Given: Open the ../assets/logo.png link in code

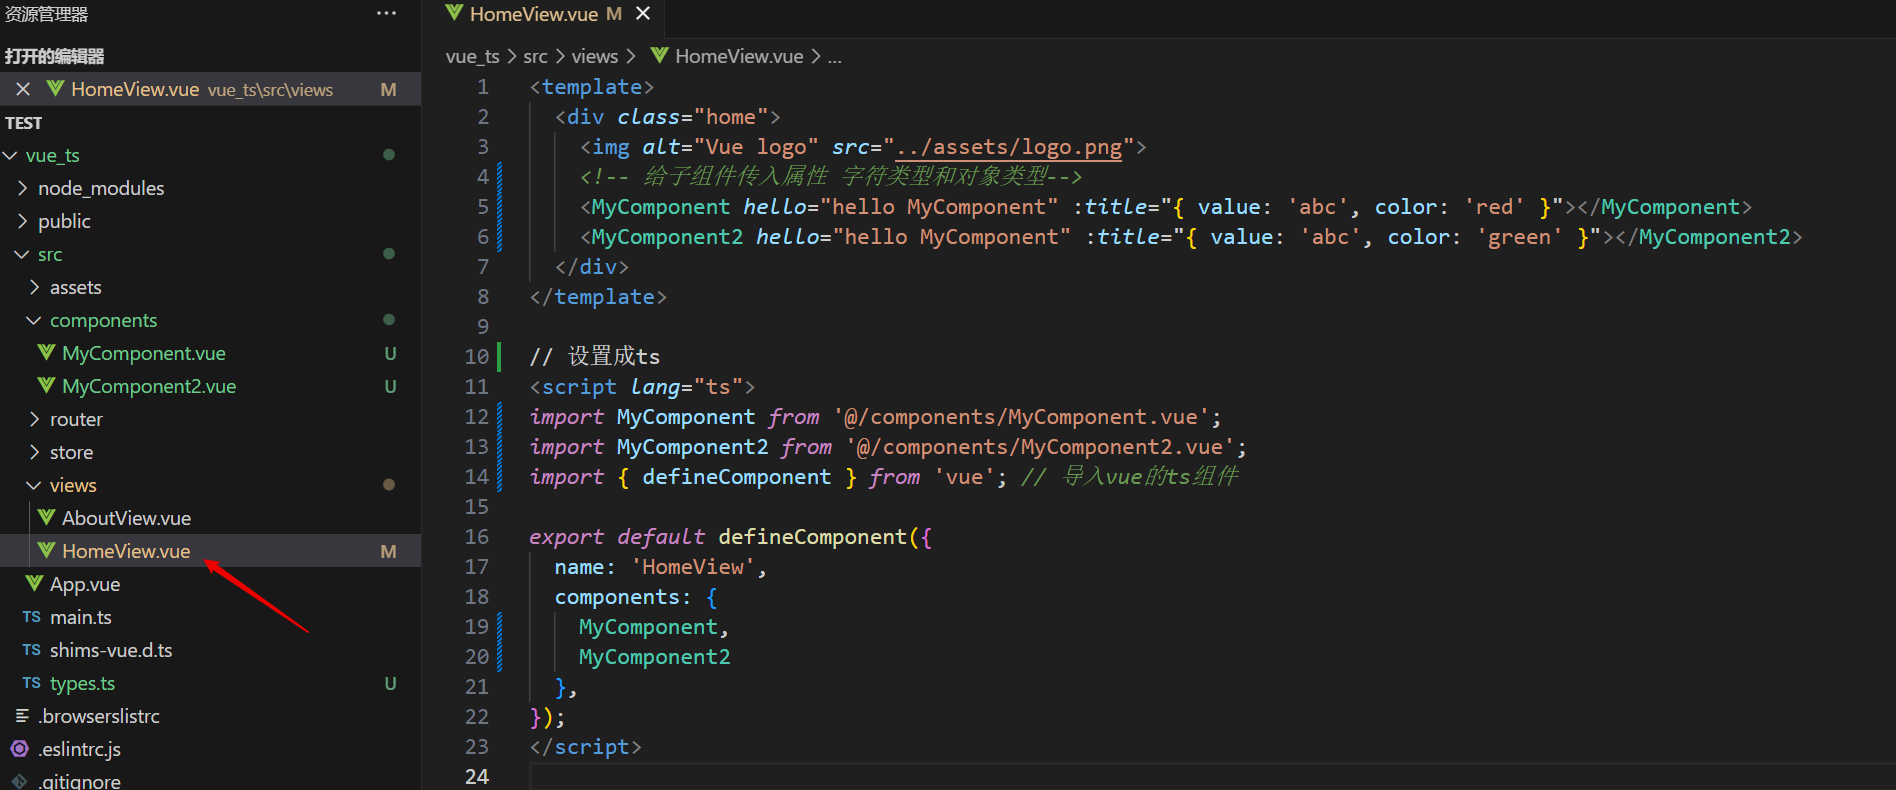Looking at the screenshot, I should (1009, 147).
